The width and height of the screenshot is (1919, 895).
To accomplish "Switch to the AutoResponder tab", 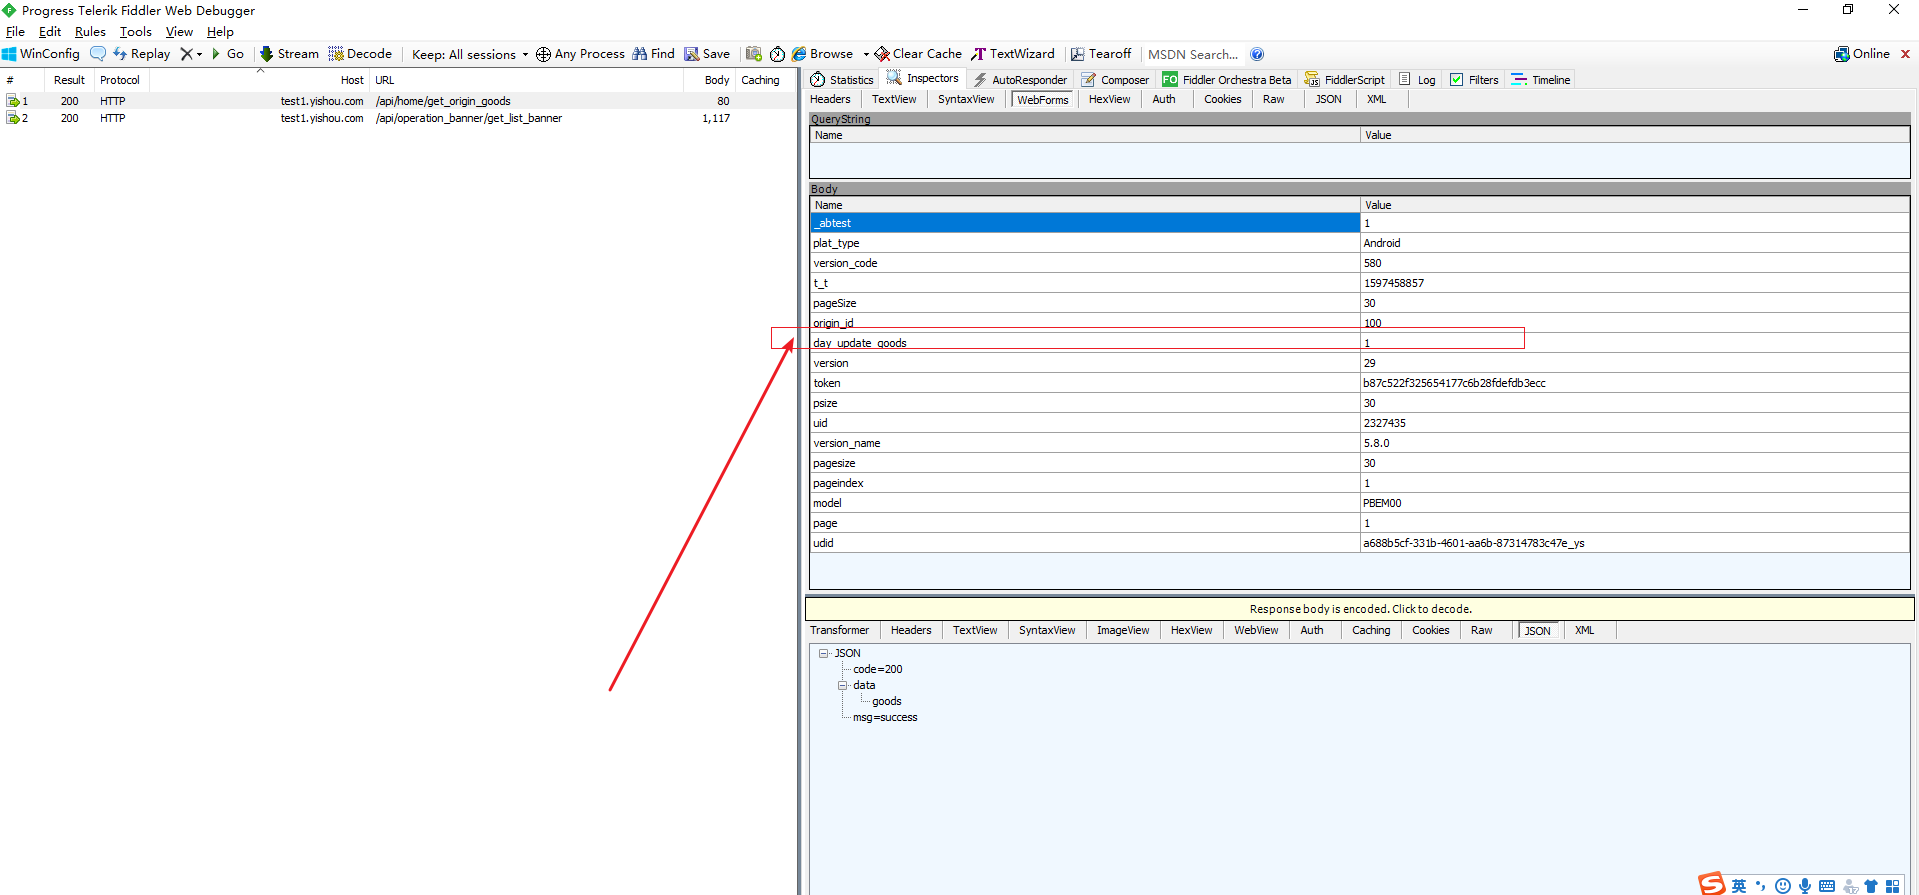I will pyautogui.click(x=1020, y=80).
